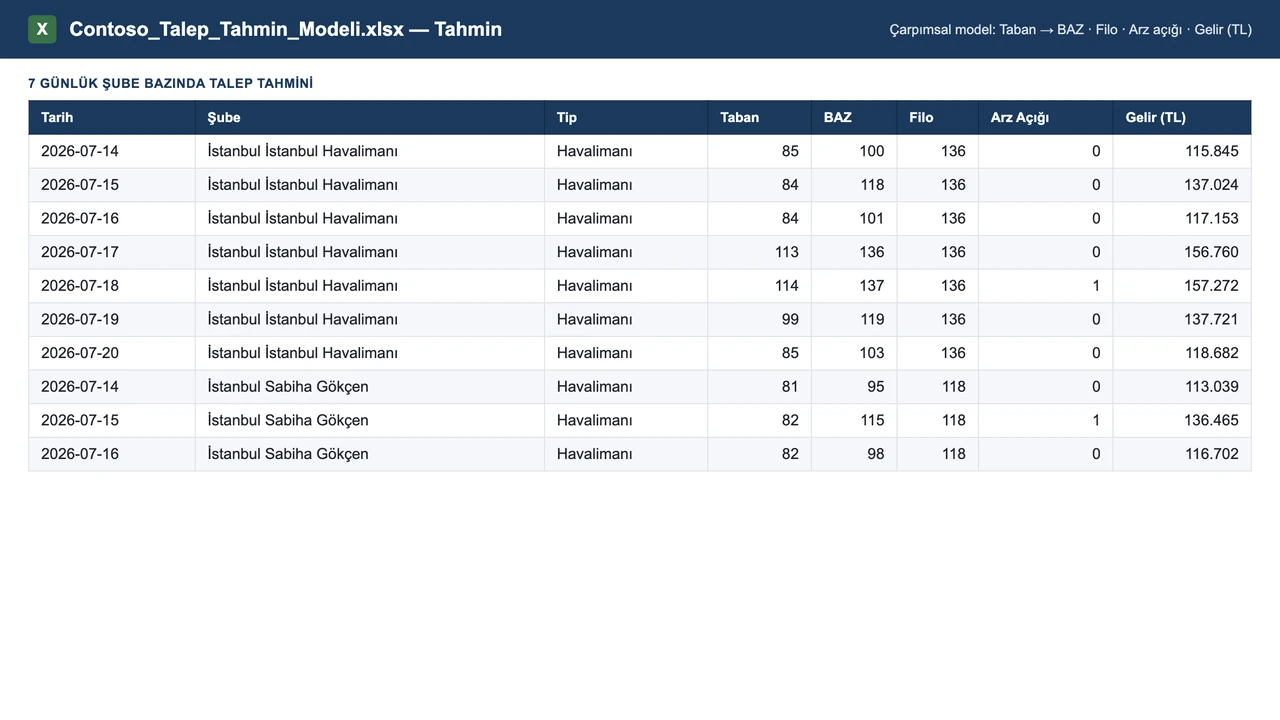Click revenue value 117.153
Image resolution: width=1280 pixels, height=720 pixels.
(x=1212, y=218)
